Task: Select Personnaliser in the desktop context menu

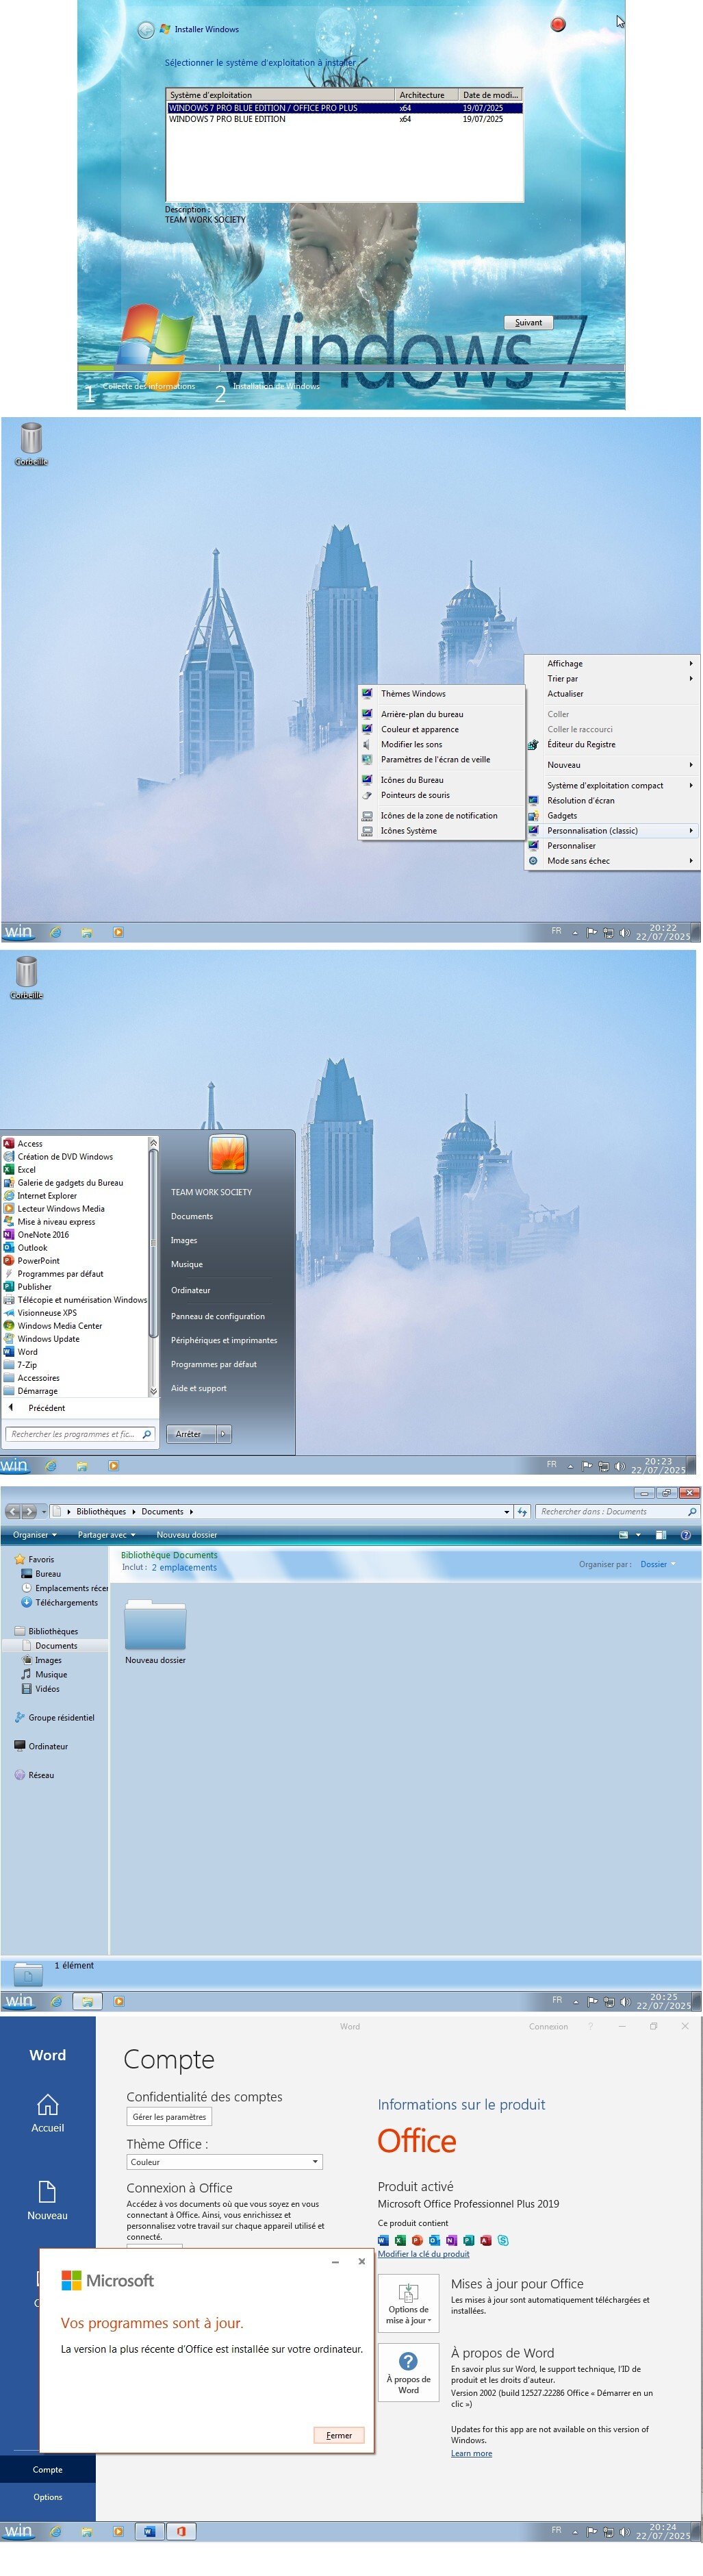Action: point(612,846)
